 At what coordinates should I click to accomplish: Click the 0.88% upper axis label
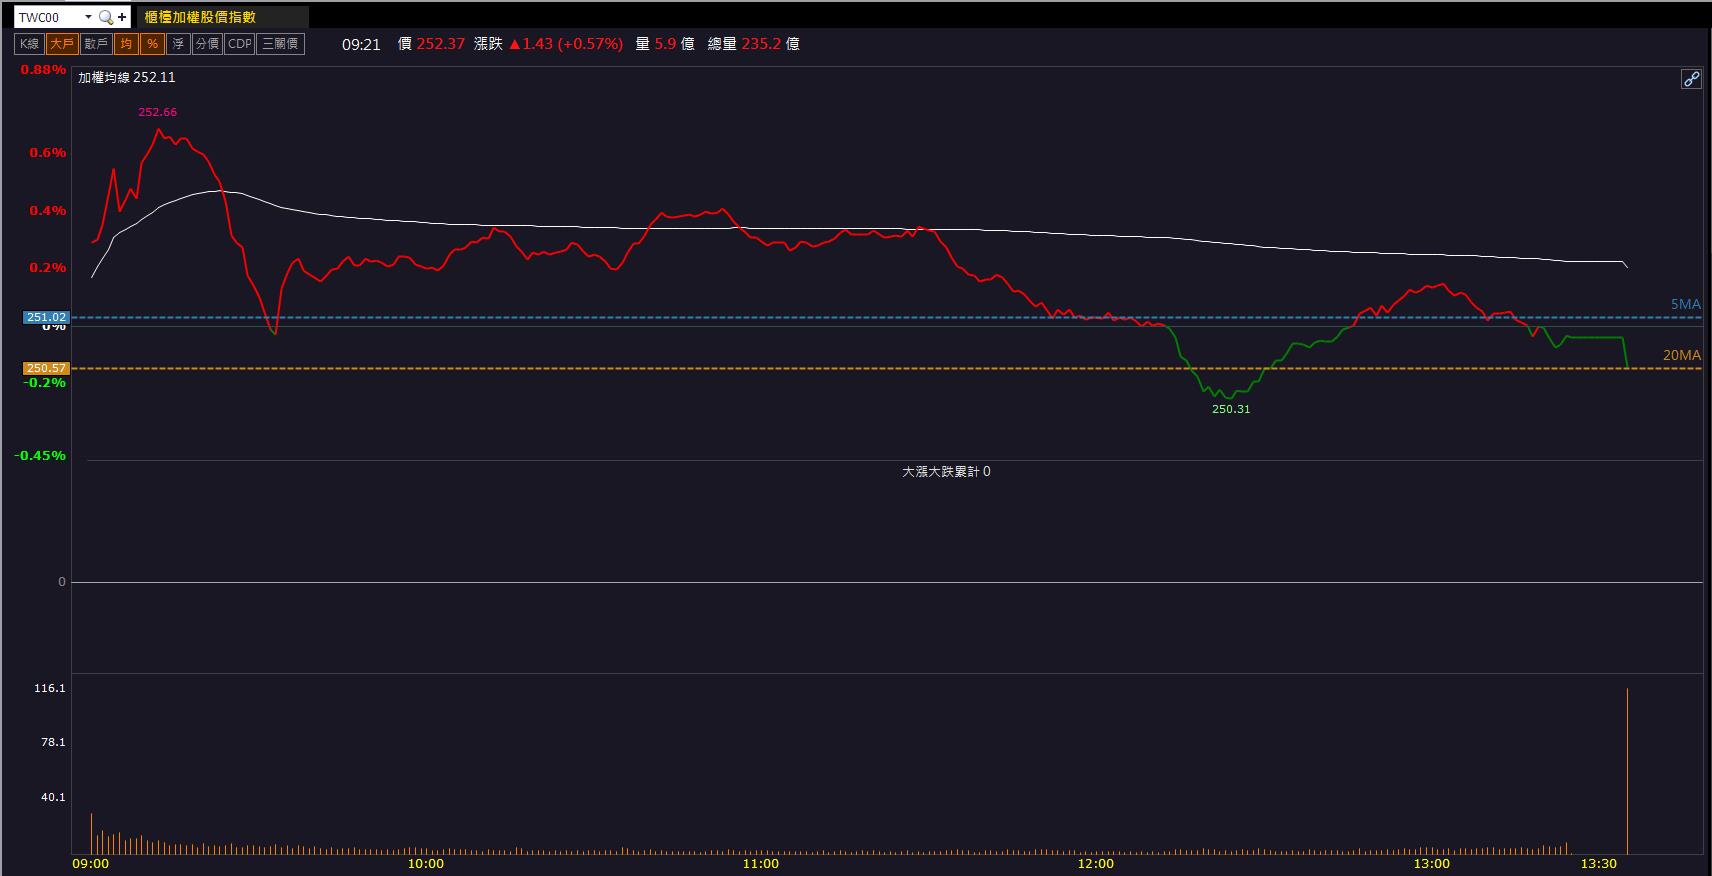pos(43,70)
